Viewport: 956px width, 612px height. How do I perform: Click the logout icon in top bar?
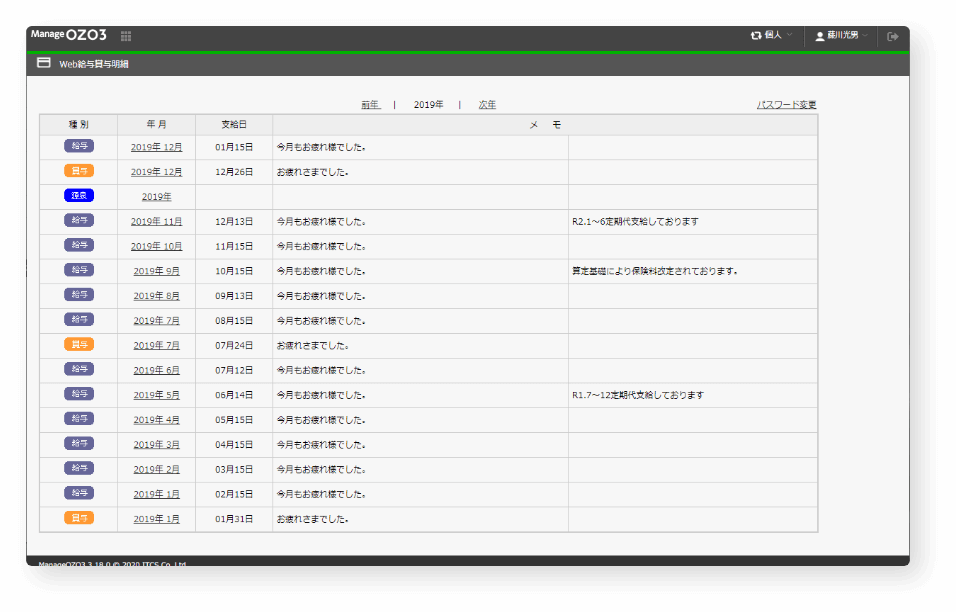click(x=893, y=36)
